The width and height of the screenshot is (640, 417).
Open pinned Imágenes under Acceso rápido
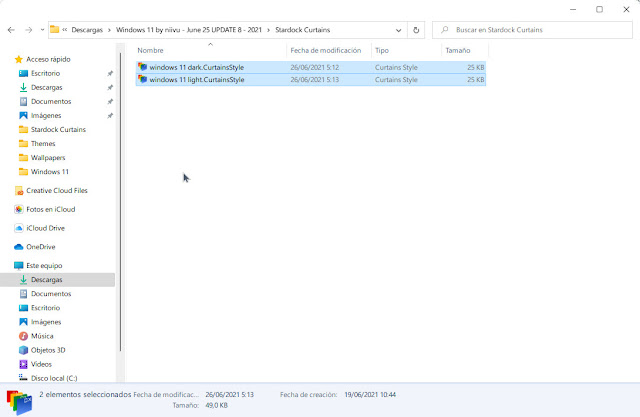pos(46,115)
